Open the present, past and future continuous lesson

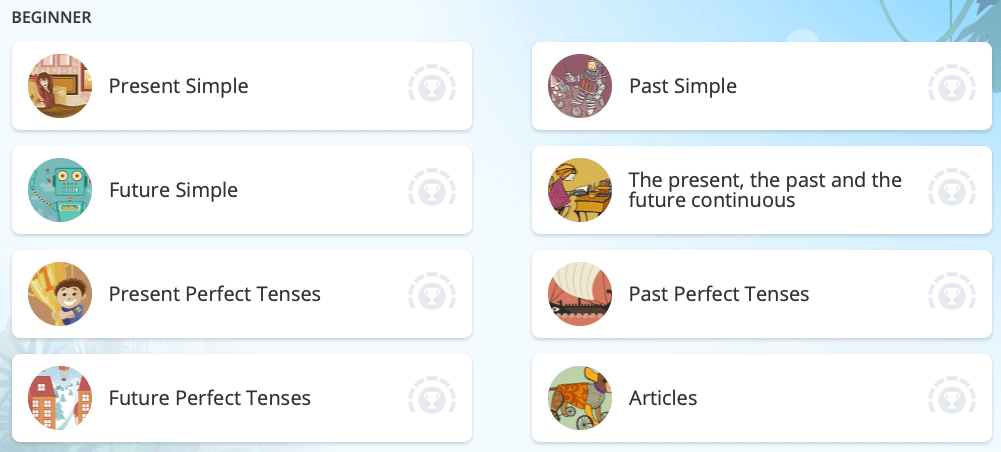[x=765, y=190]
